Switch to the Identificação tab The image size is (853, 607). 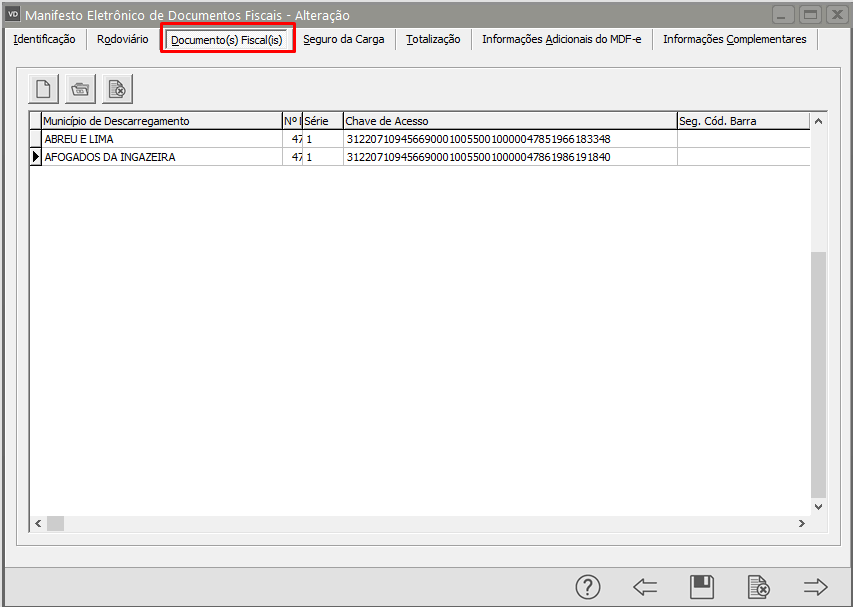[x=45, y=39]
